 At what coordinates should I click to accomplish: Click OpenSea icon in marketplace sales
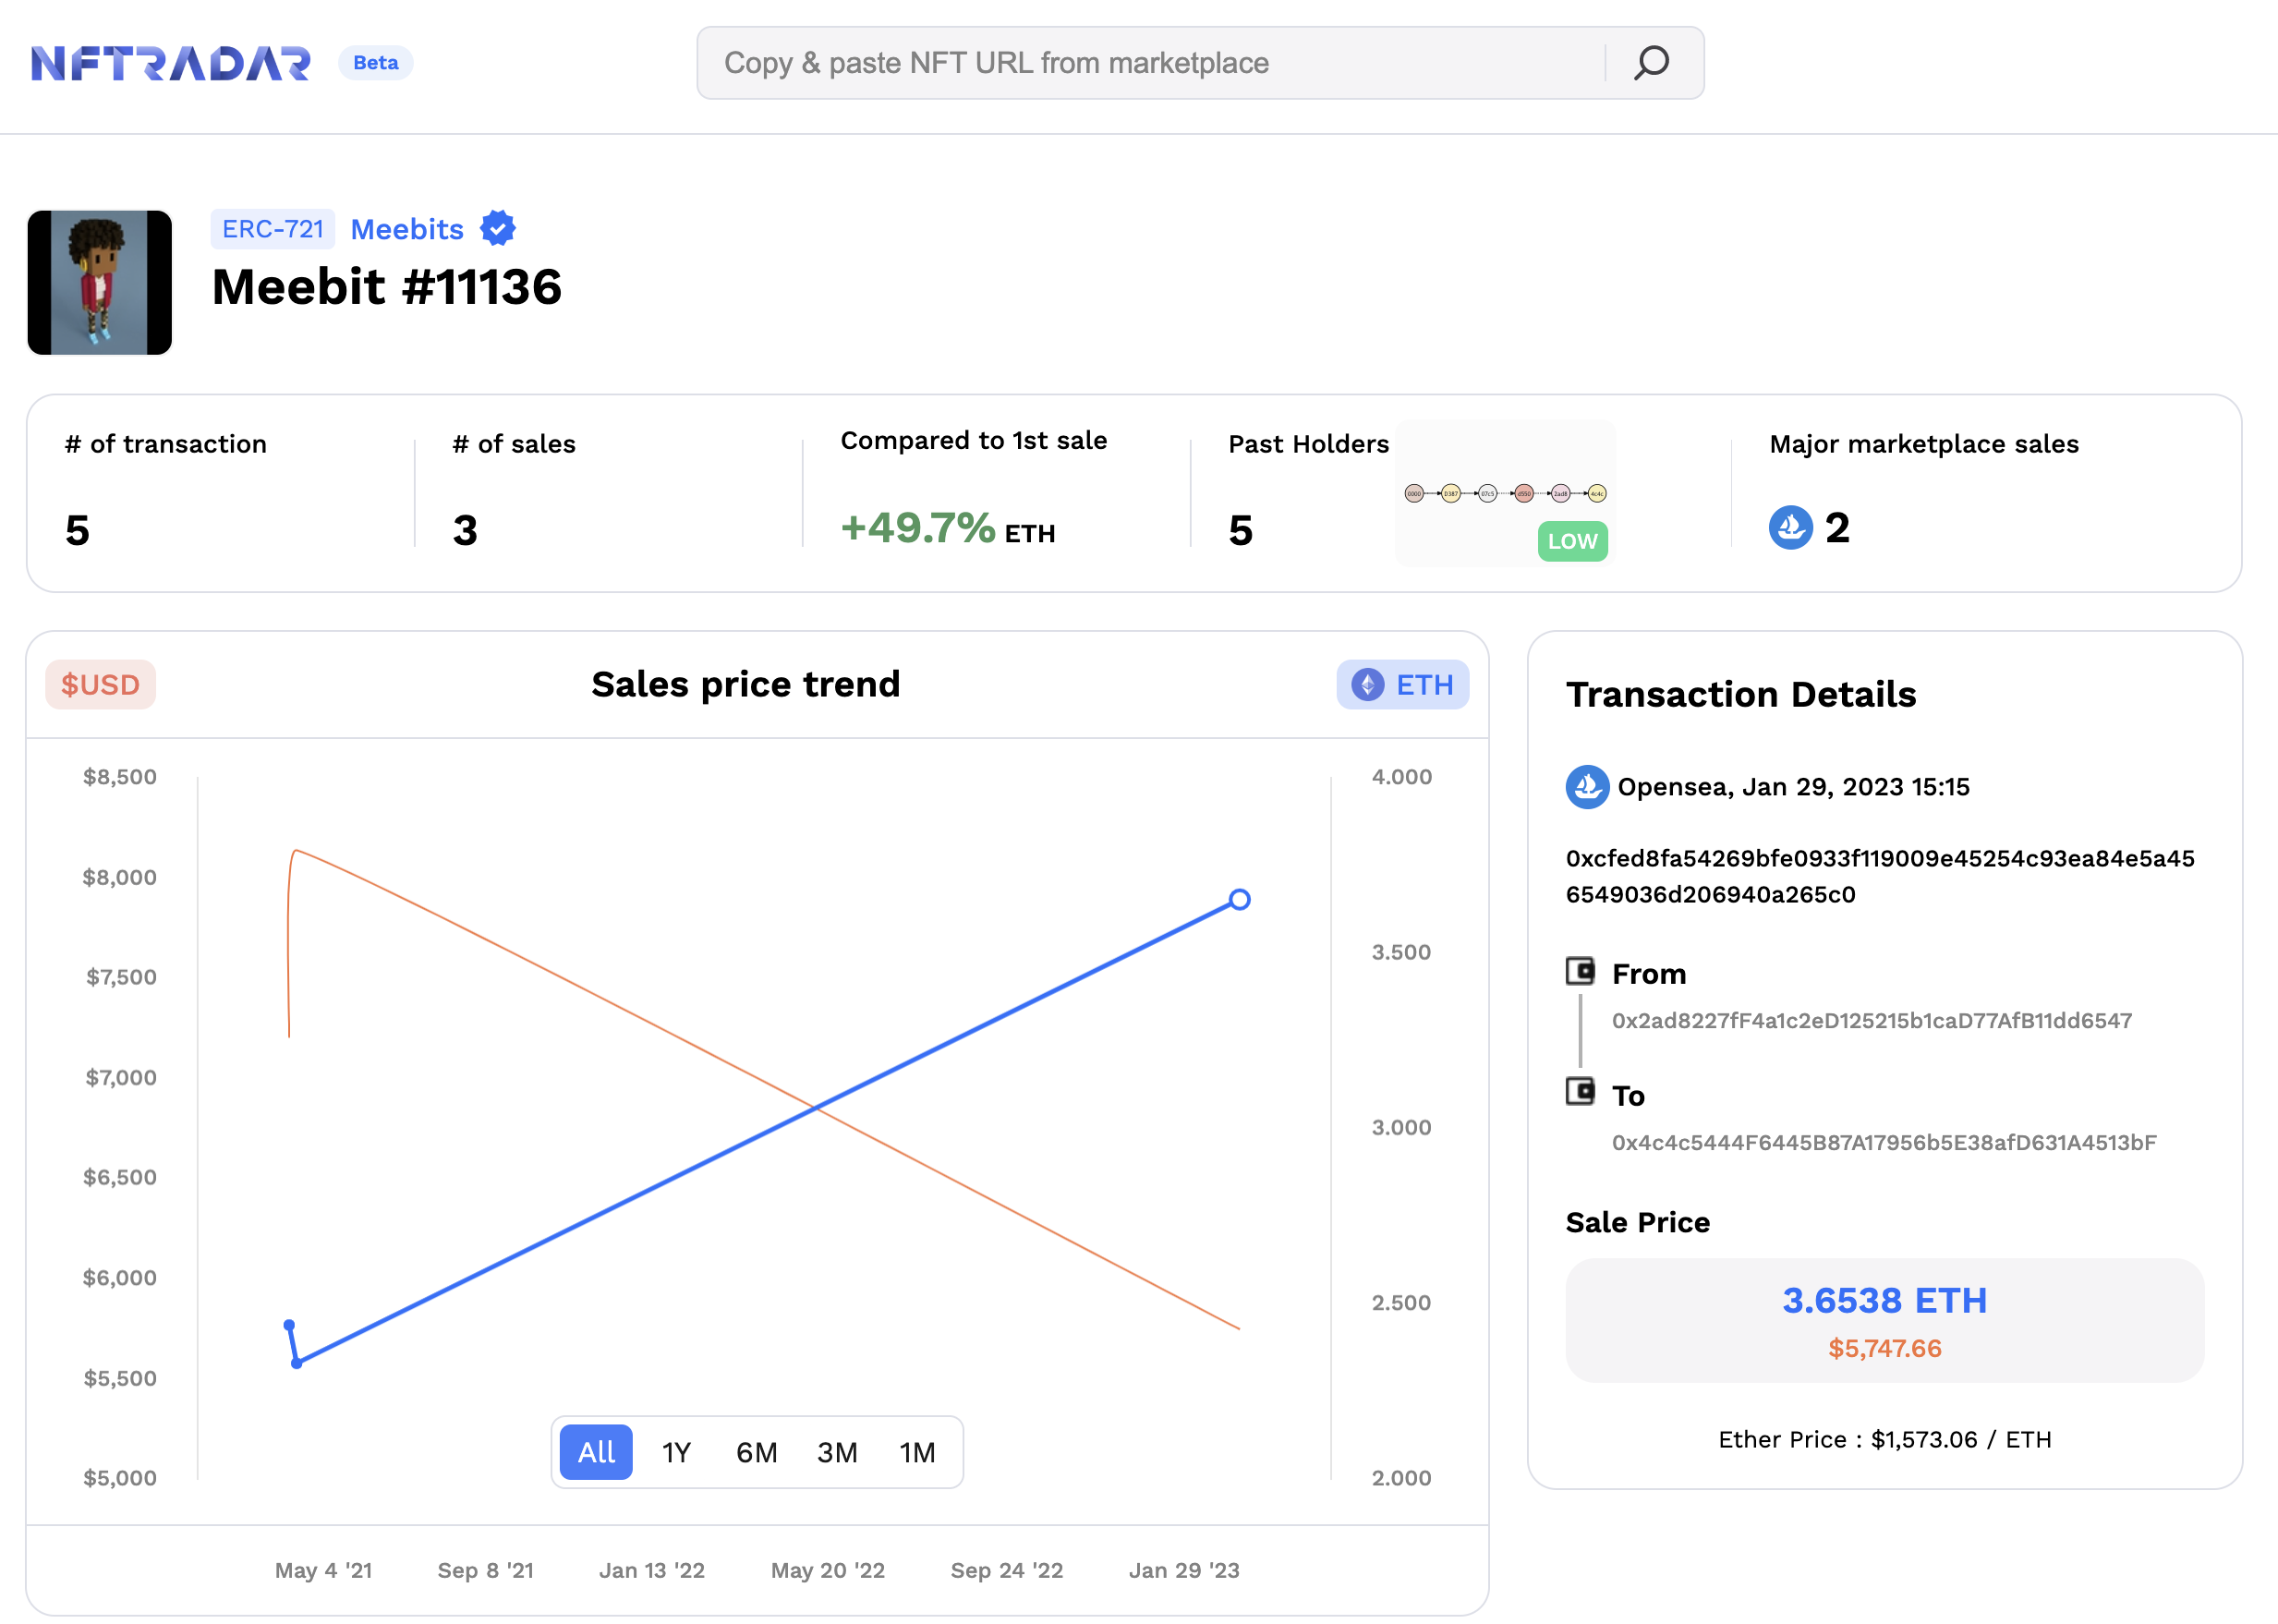[x=1790, y=527]
